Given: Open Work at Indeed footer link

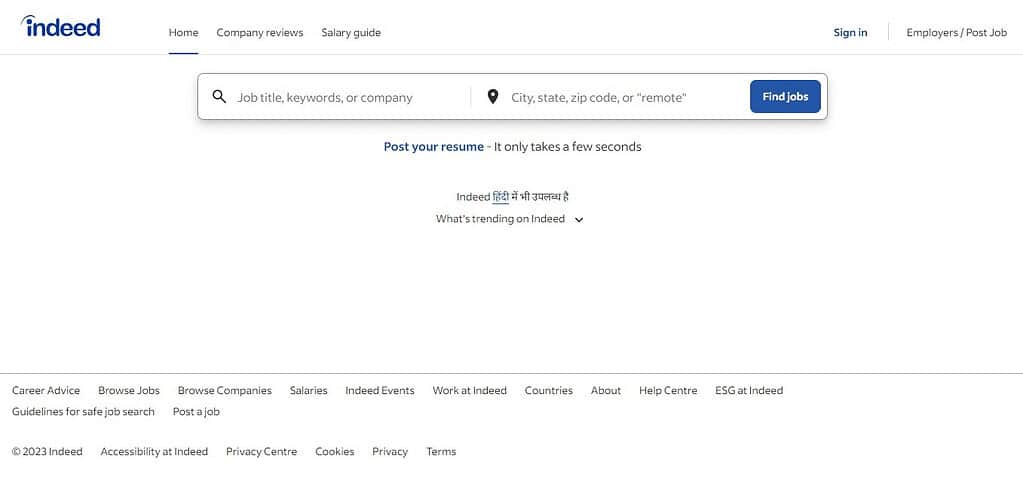Looking at the screenshot, I should tap(469, 390).
